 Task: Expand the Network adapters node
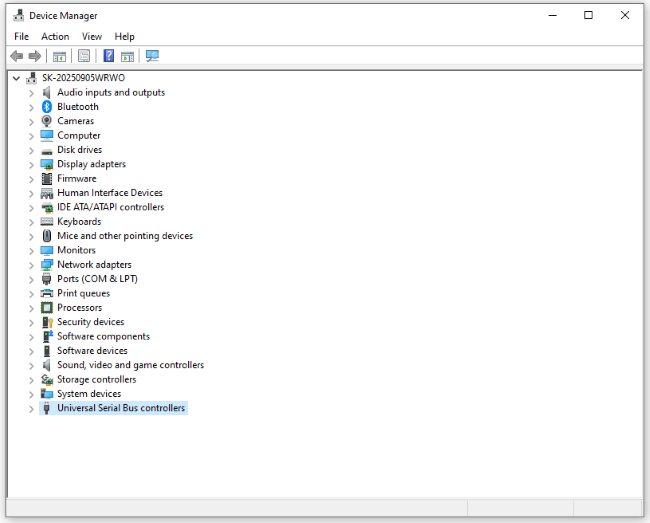coord(32,265)
